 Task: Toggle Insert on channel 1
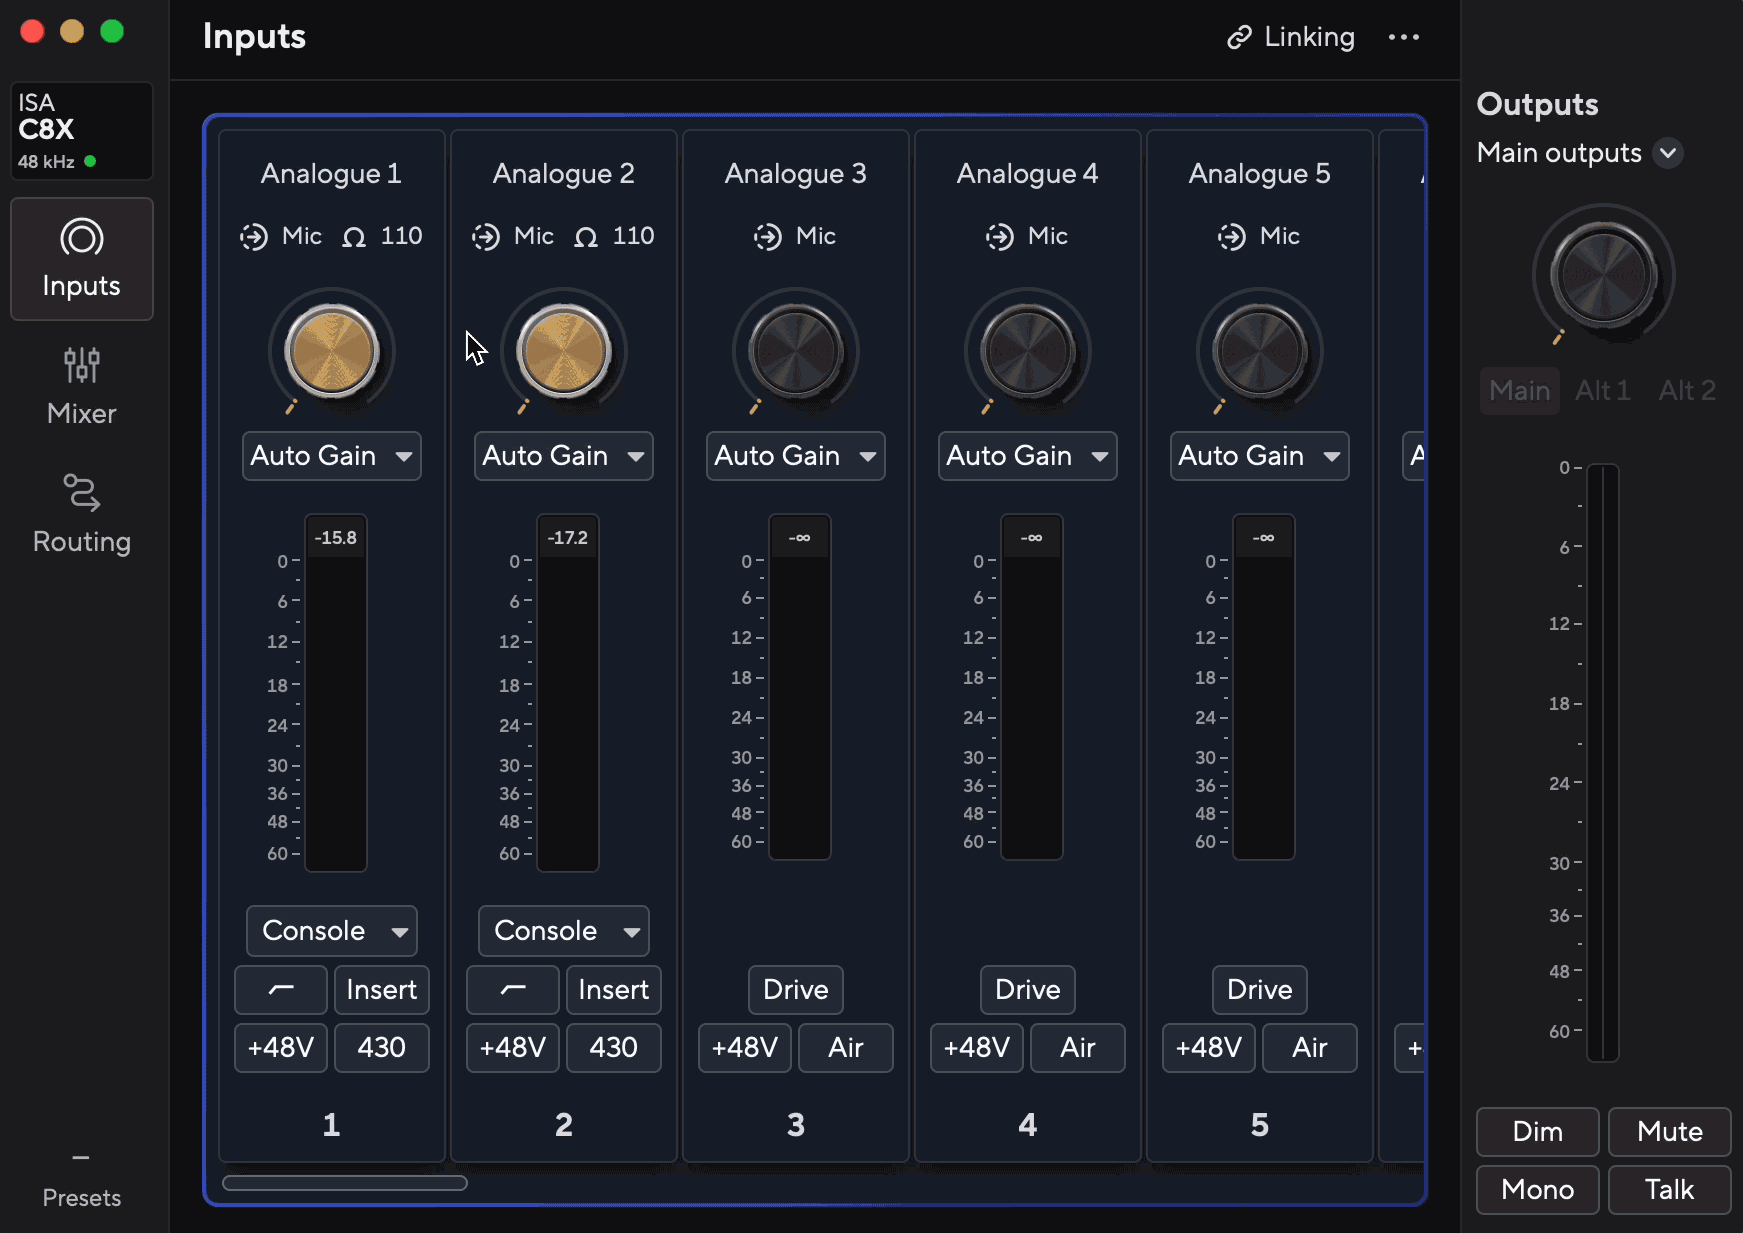point(382,990)
